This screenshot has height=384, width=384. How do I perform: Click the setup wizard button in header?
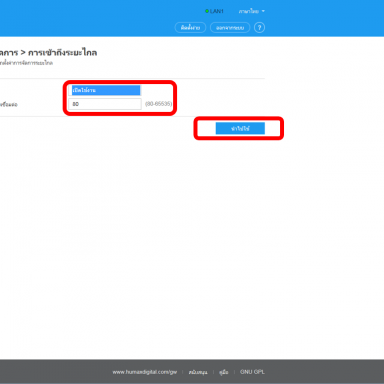[x=190, y=28]
